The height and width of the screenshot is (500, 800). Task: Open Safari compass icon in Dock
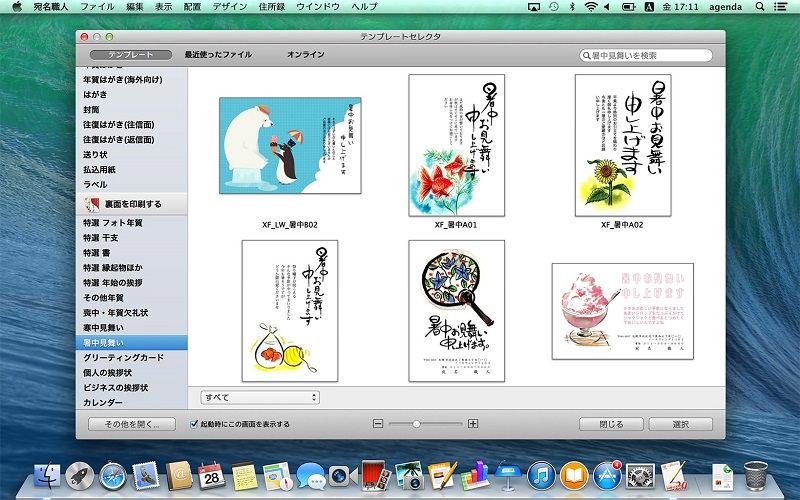tap(113, 477)
